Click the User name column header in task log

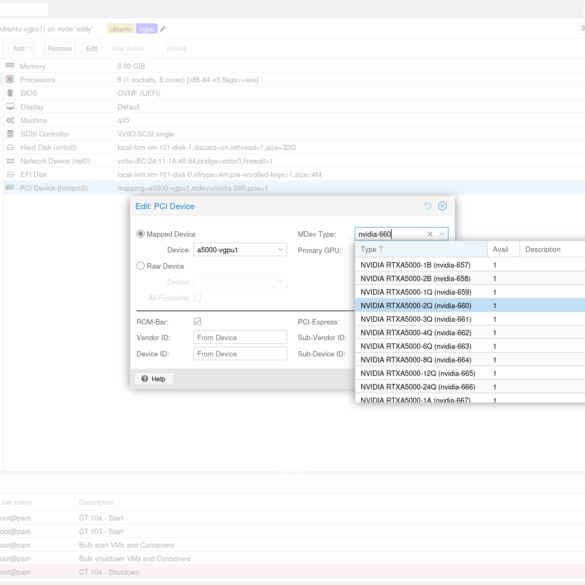[37, 502]
